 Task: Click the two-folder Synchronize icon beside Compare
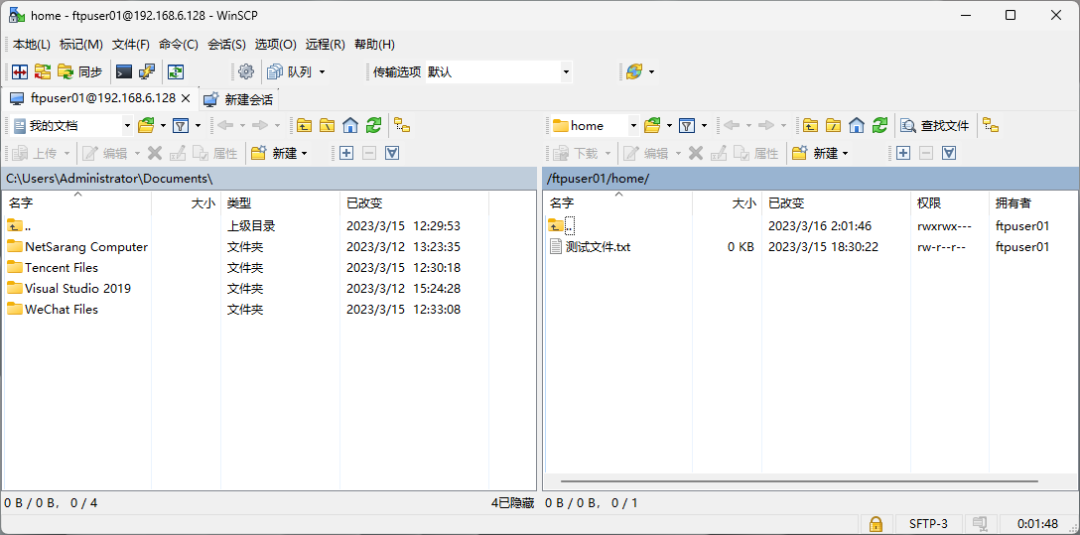pyautogui.click(x=43, y=72)
